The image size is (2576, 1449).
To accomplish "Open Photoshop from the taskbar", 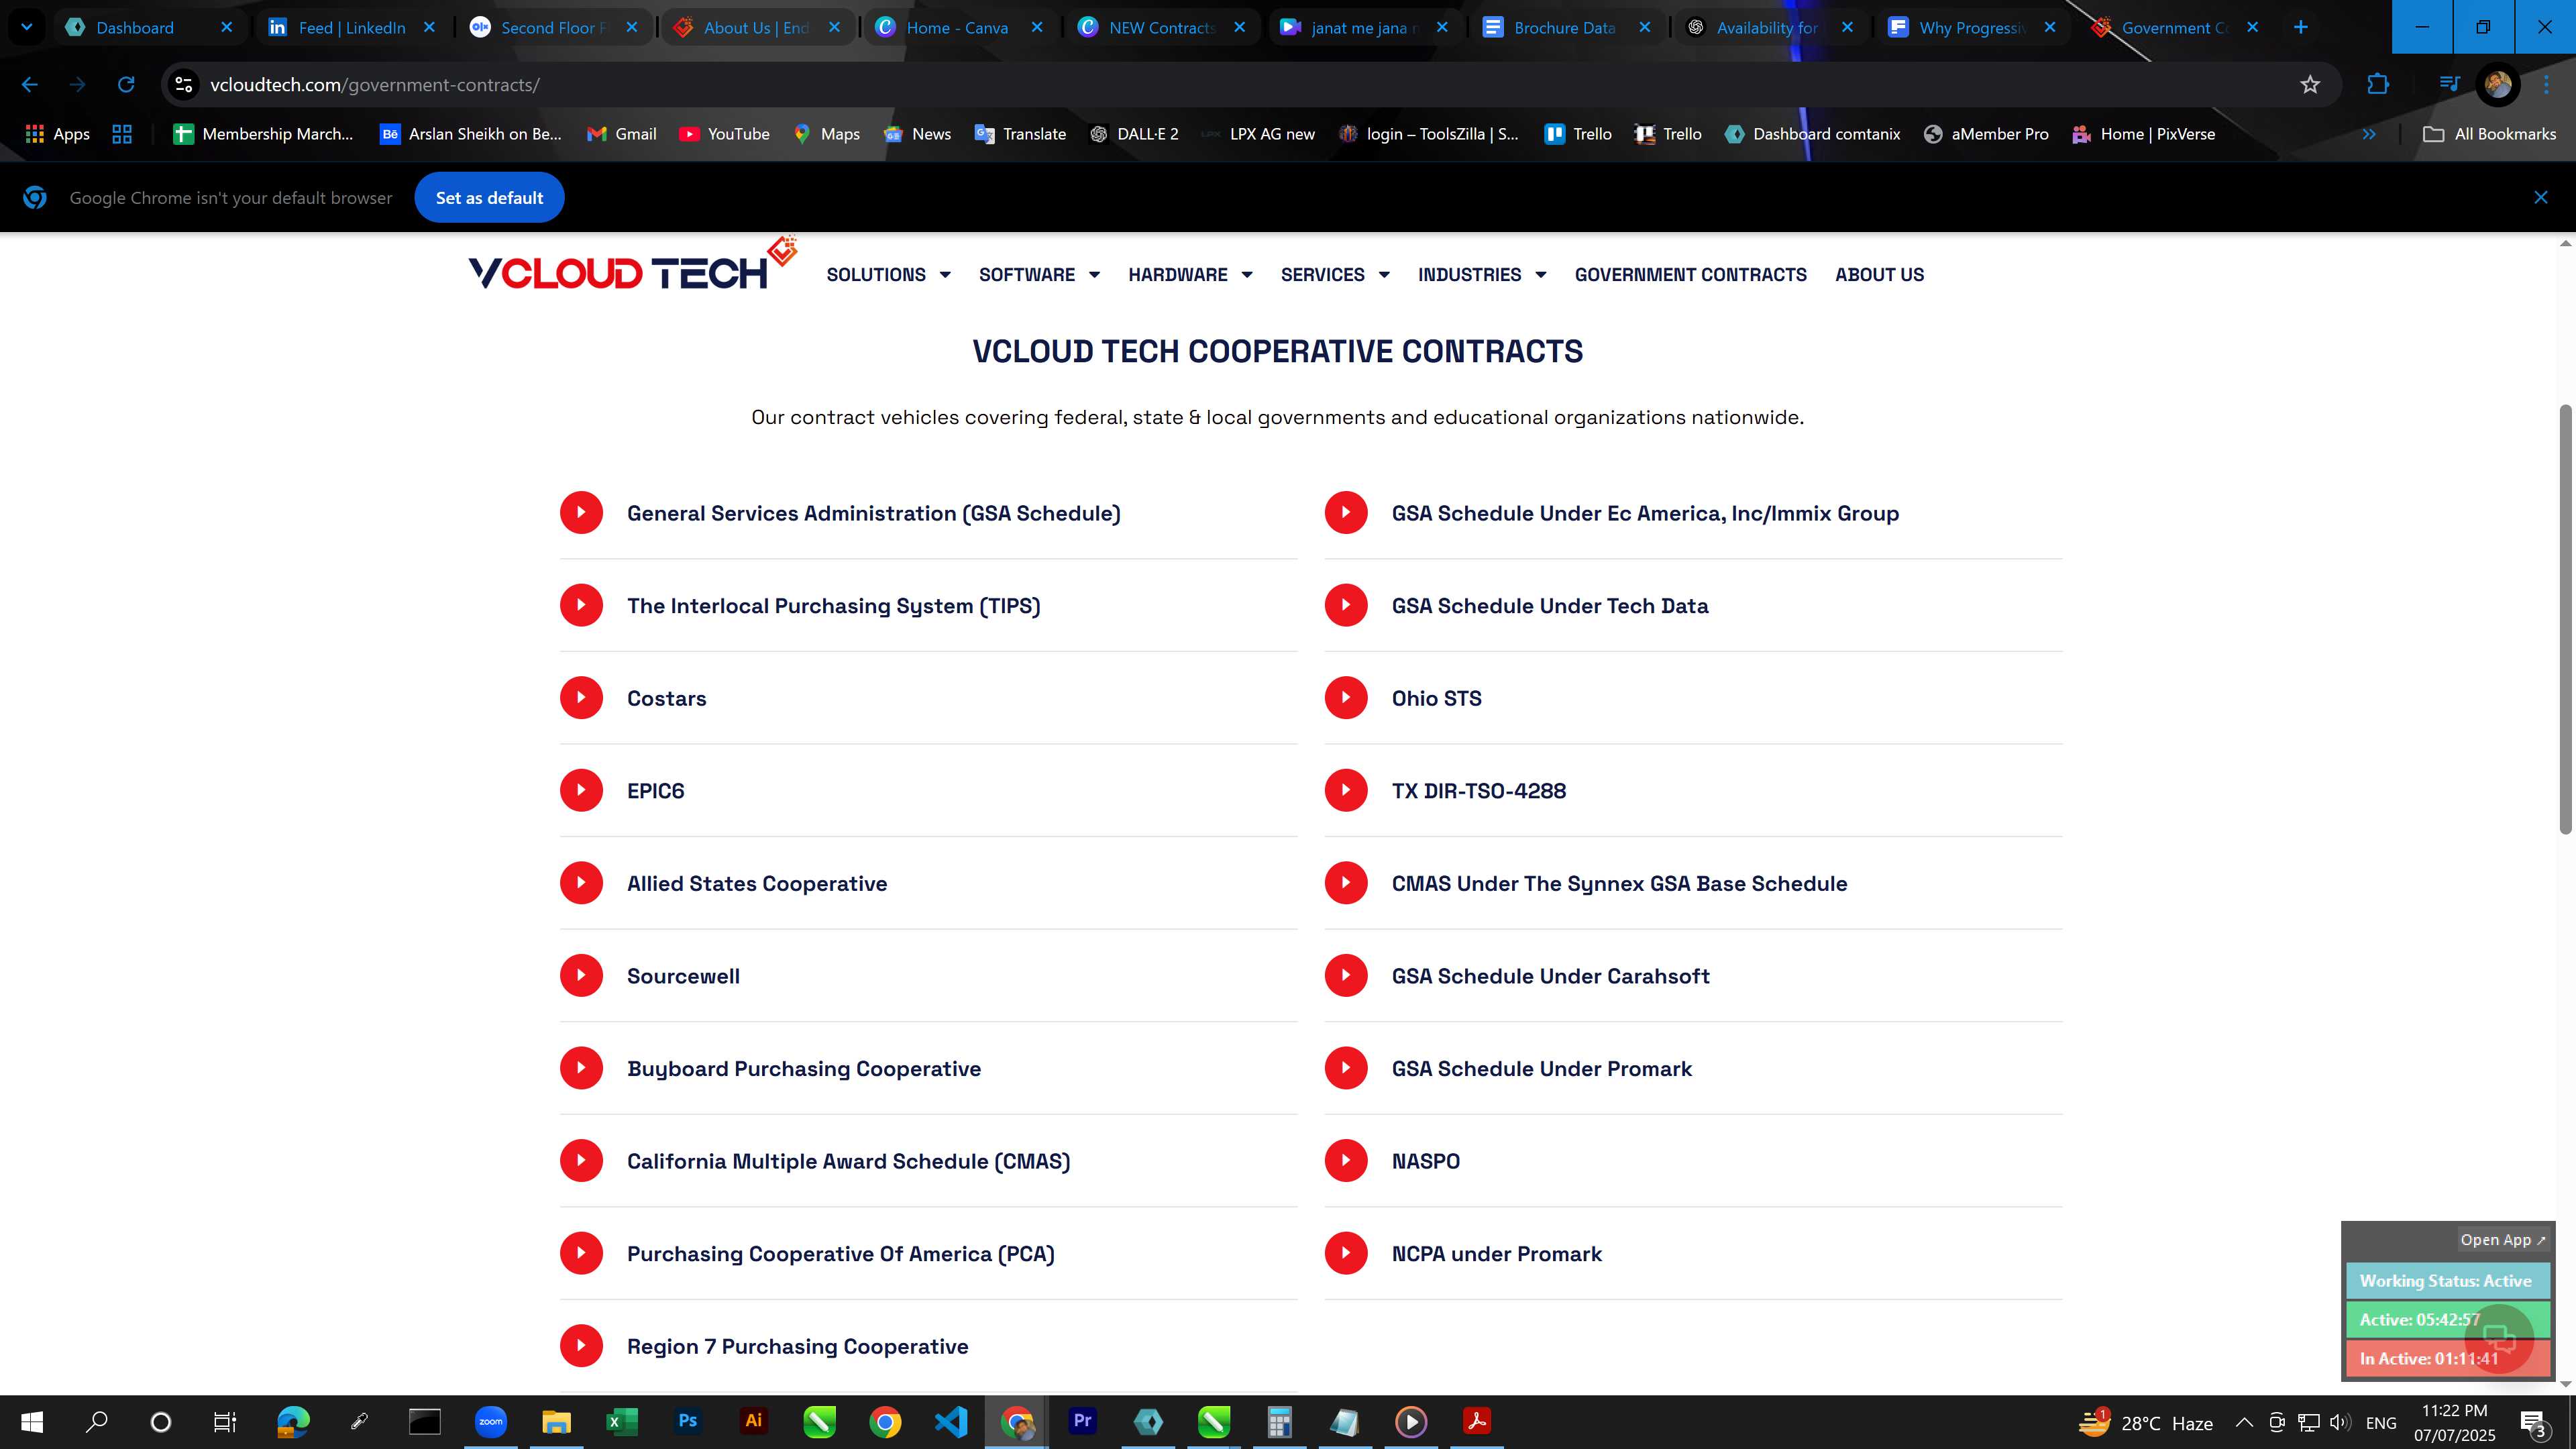I will point(687,1421).
